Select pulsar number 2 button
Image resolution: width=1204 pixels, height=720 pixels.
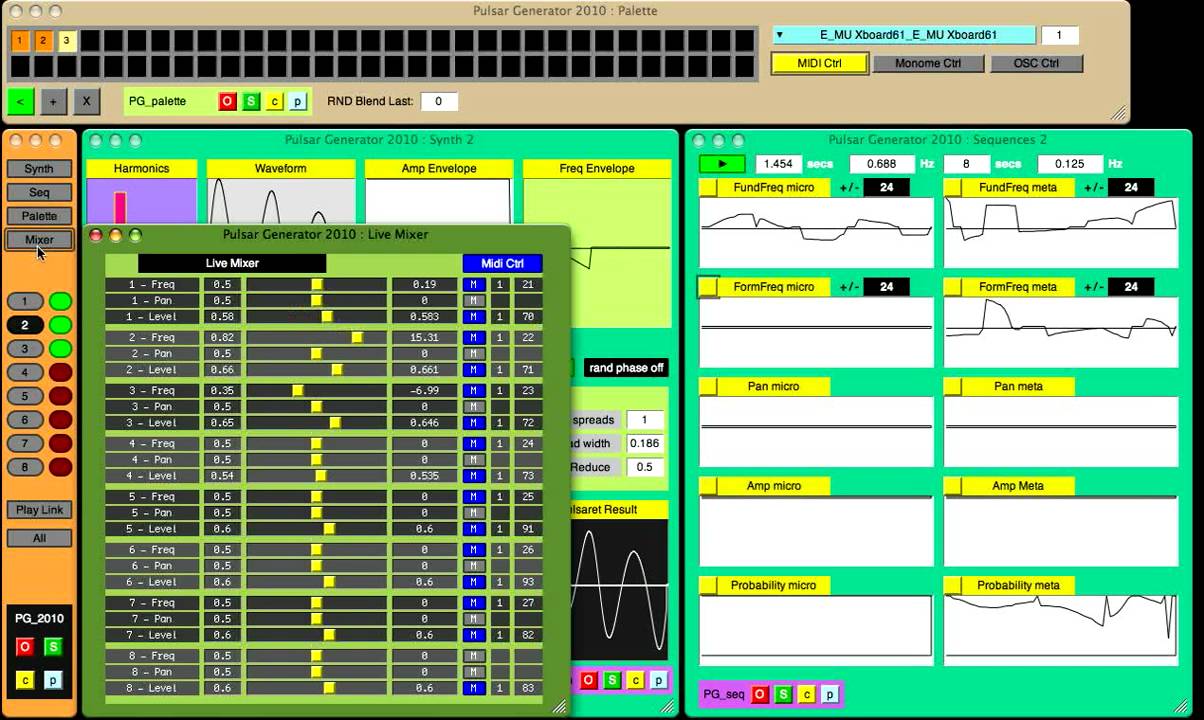[x=25, y=325]
